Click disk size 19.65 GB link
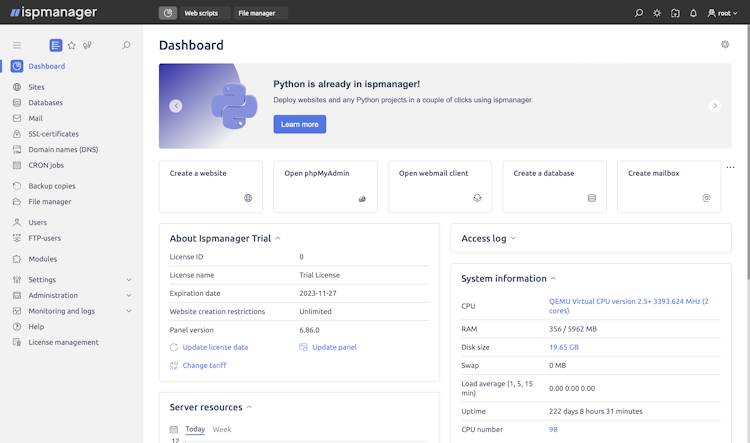 click(564, 347)
